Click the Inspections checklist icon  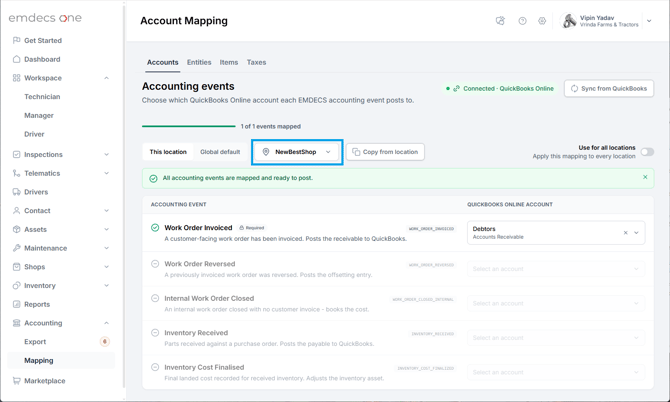coord(16,154)
